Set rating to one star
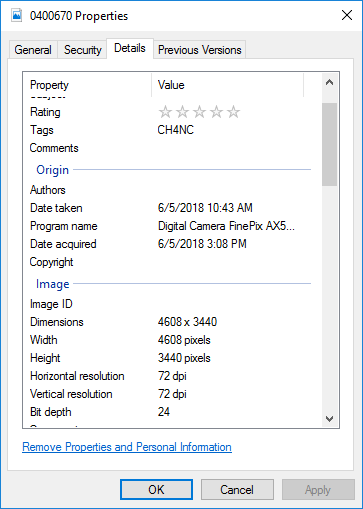 tap(165, 112)
